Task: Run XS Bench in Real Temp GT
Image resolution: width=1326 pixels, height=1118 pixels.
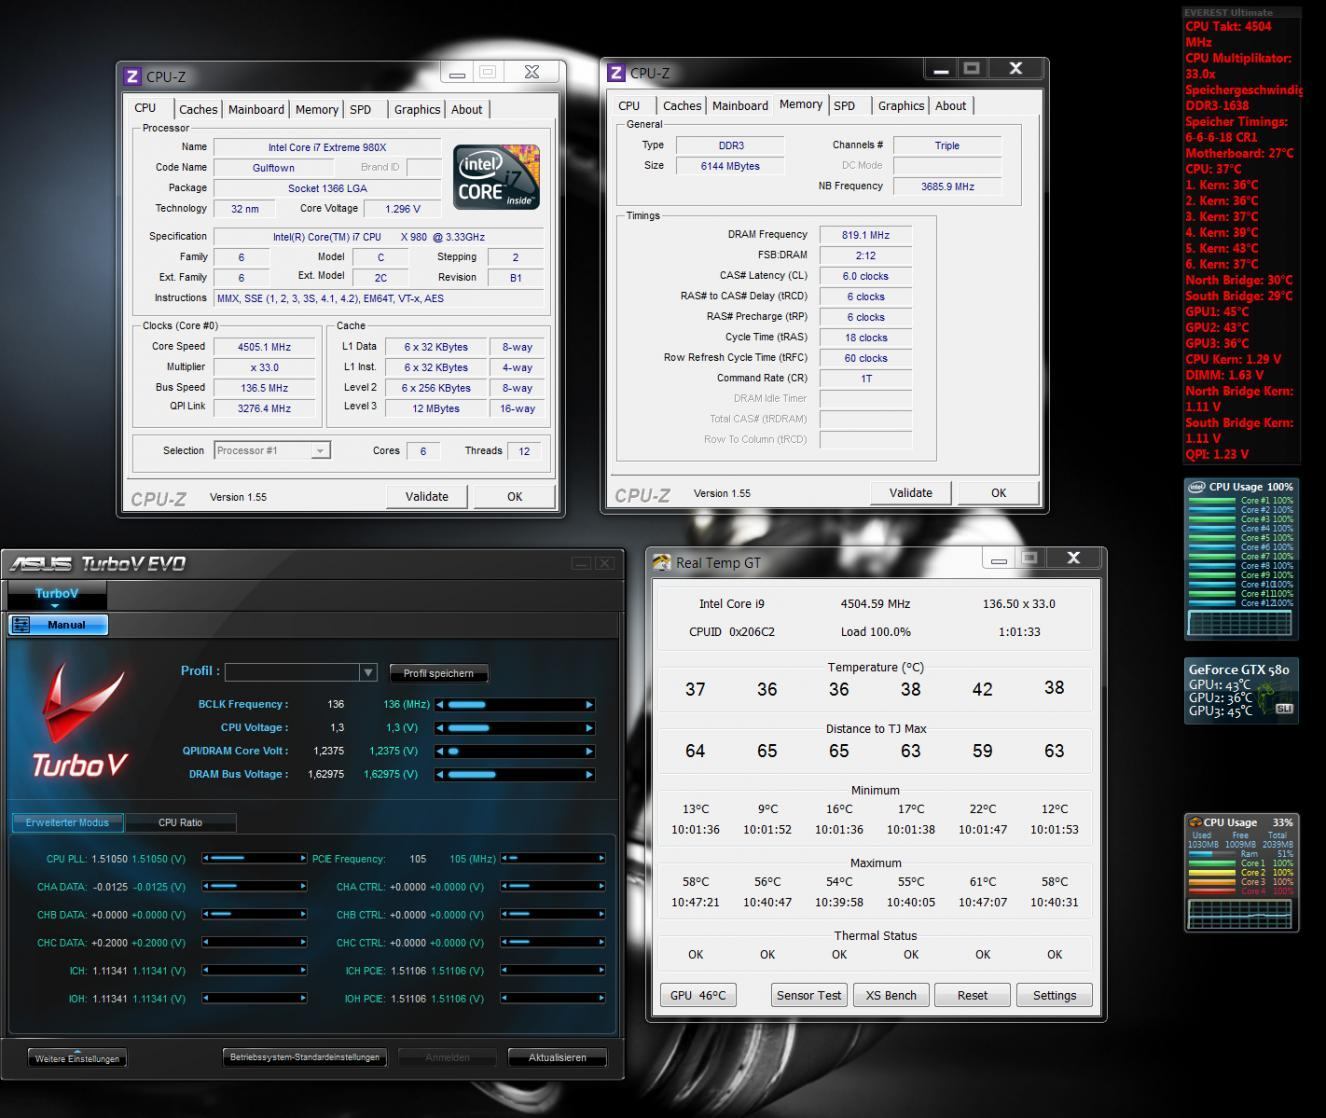Action: click(891, 995)
